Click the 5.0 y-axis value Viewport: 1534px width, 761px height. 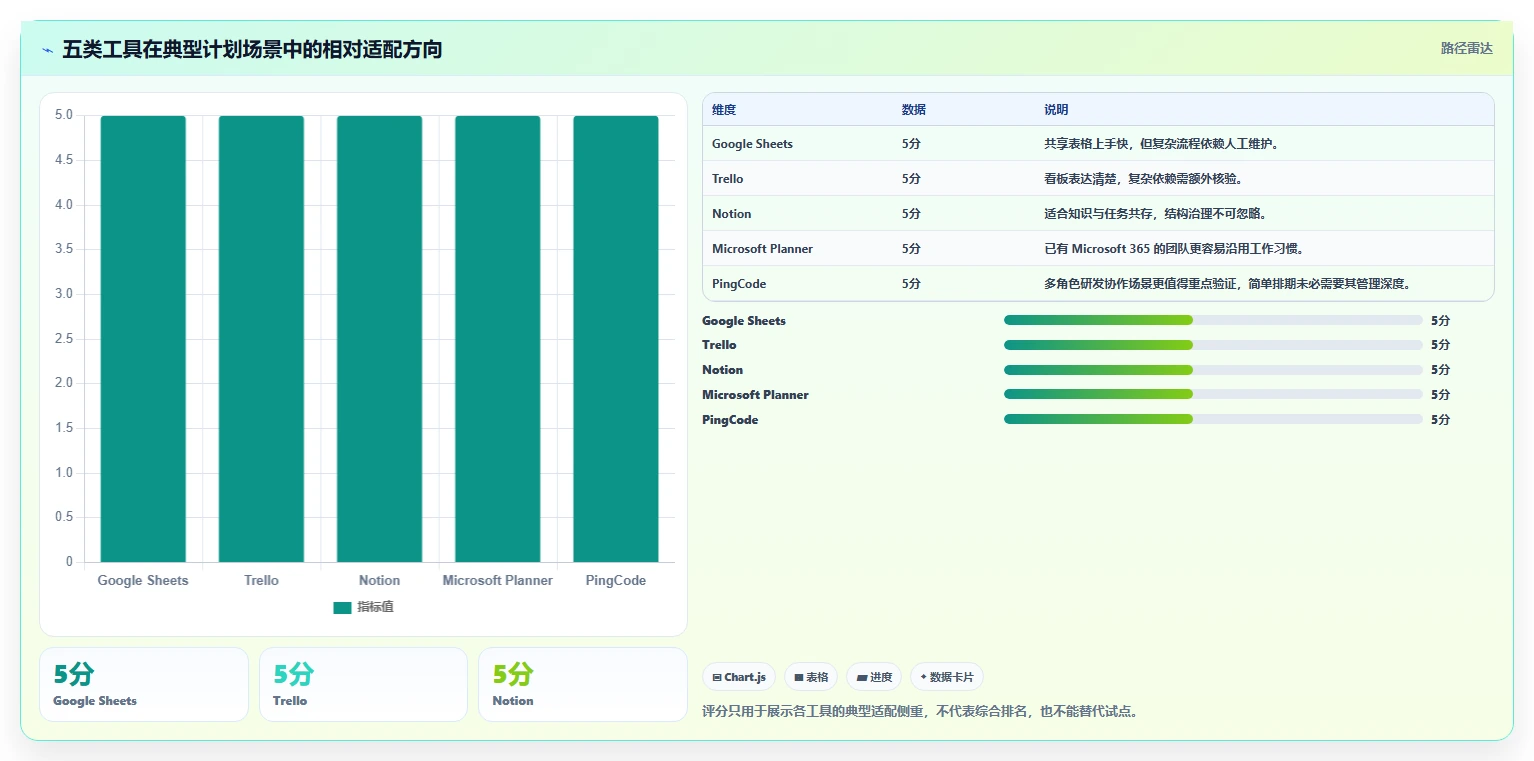64,115
